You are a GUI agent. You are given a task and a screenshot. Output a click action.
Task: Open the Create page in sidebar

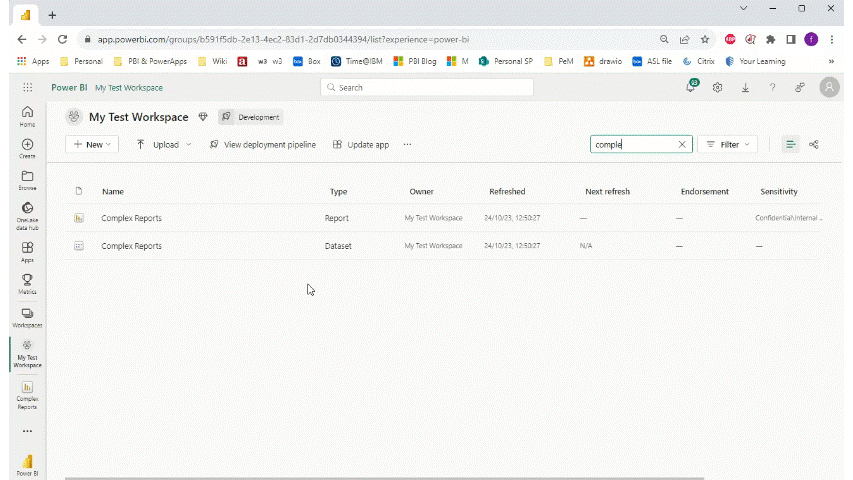[x=27, y=148]
